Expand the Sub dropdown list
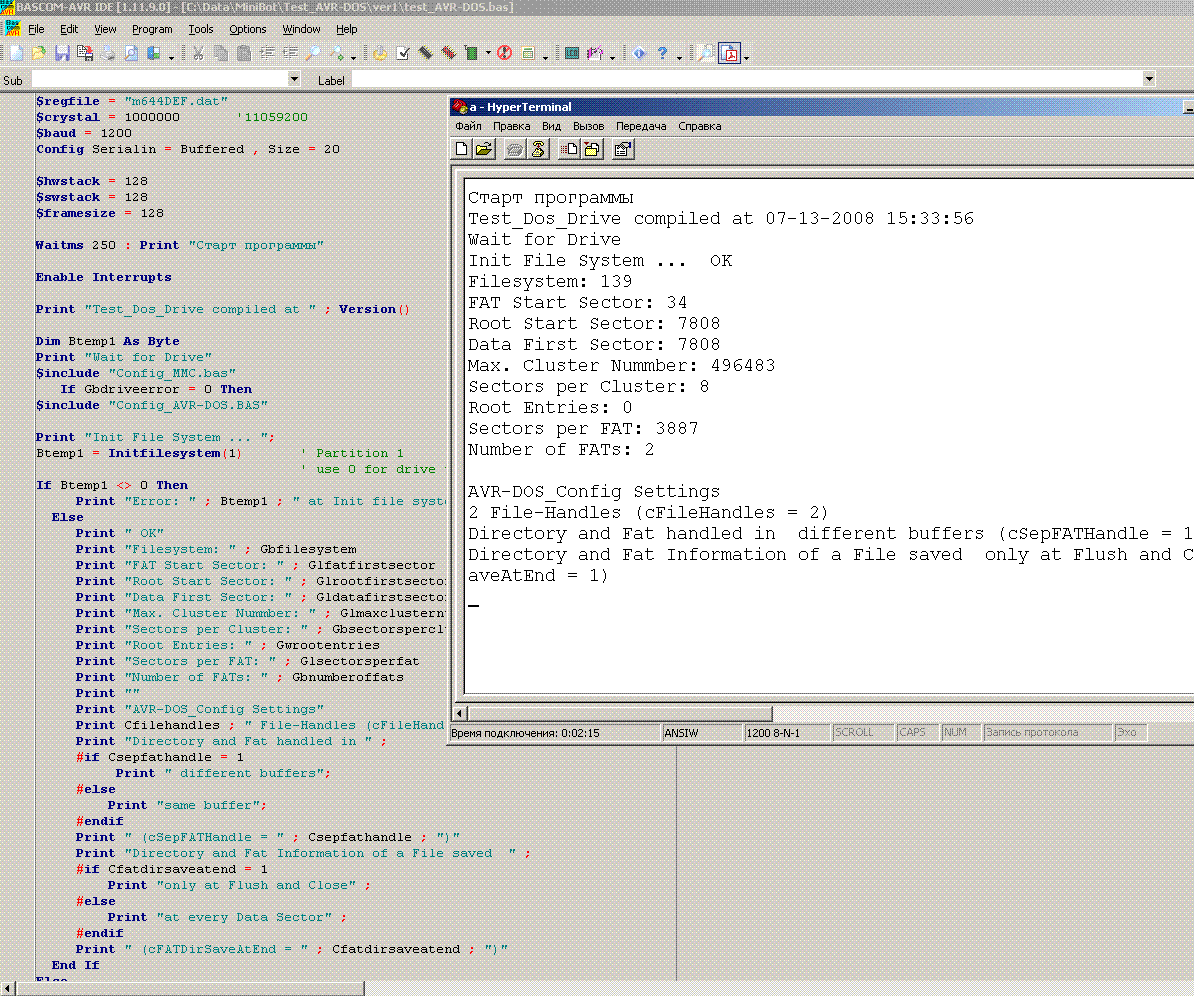1194x996 pixels. 294,79
